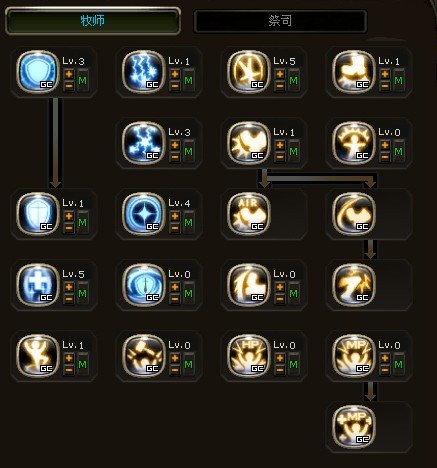Click the M max button for Lv.3 shield
The image size is (437, 468).
[82, 80]
